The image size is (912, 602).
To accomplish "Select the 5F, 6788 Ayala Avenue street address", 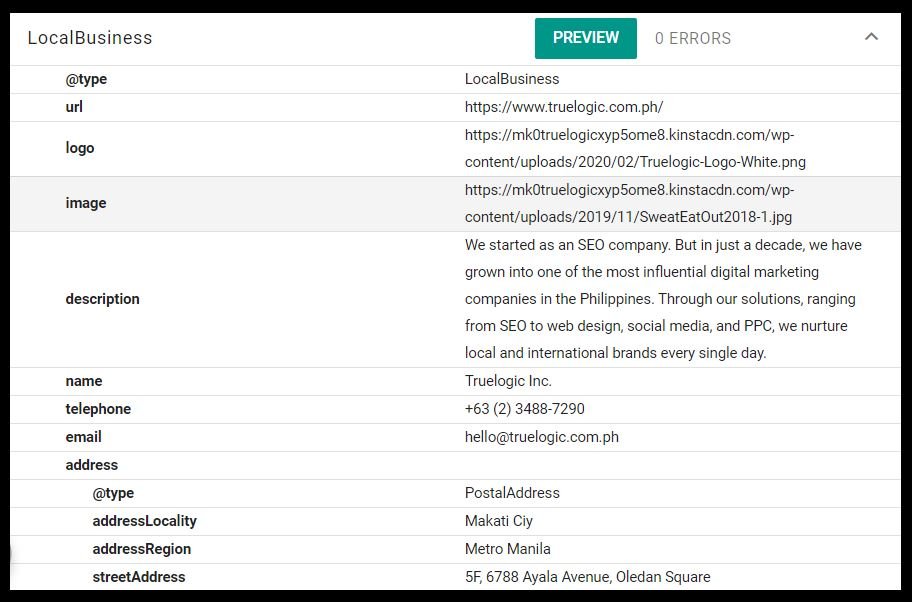I will point(587,577).
